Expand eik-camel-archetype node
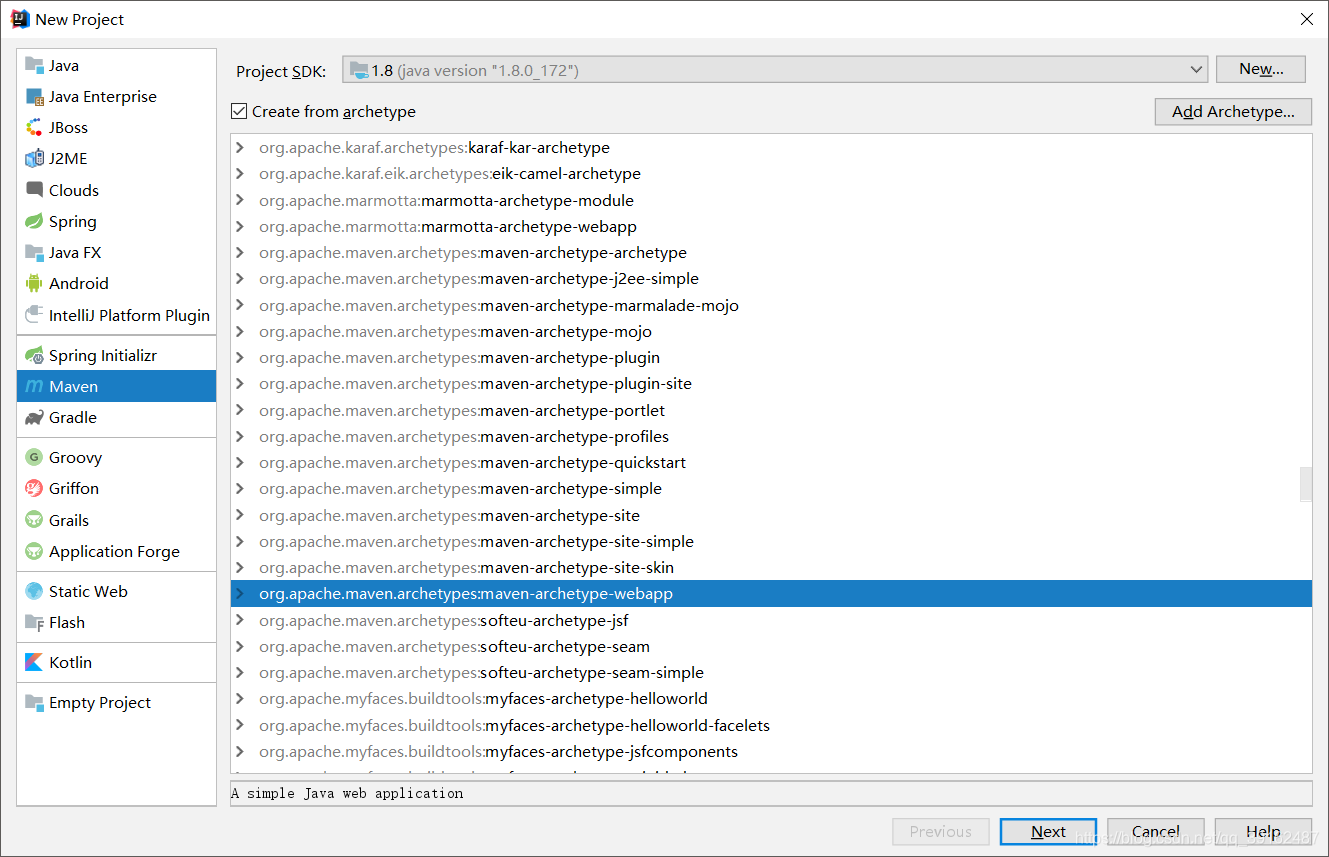This screenshot has height=857, width=1329. pos(240,173)
